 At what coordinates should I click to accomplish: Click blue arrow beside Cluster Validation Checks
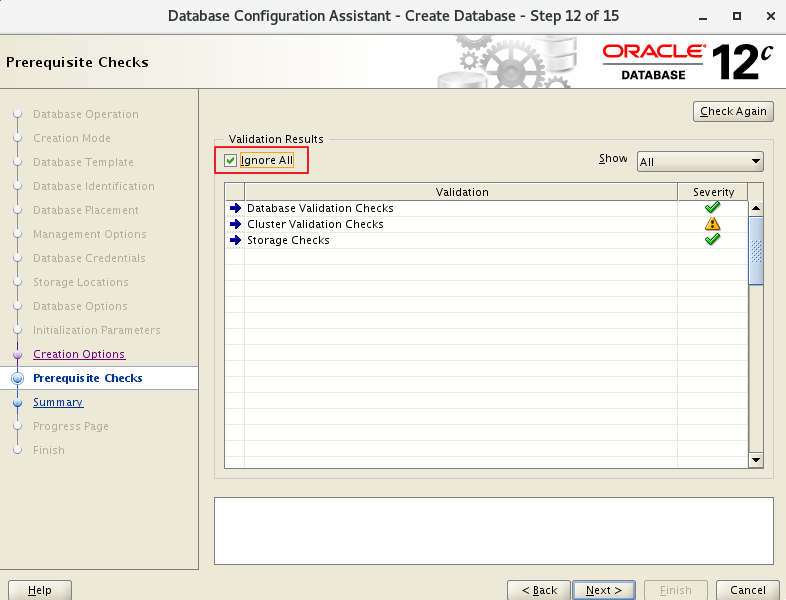[235, 224]
